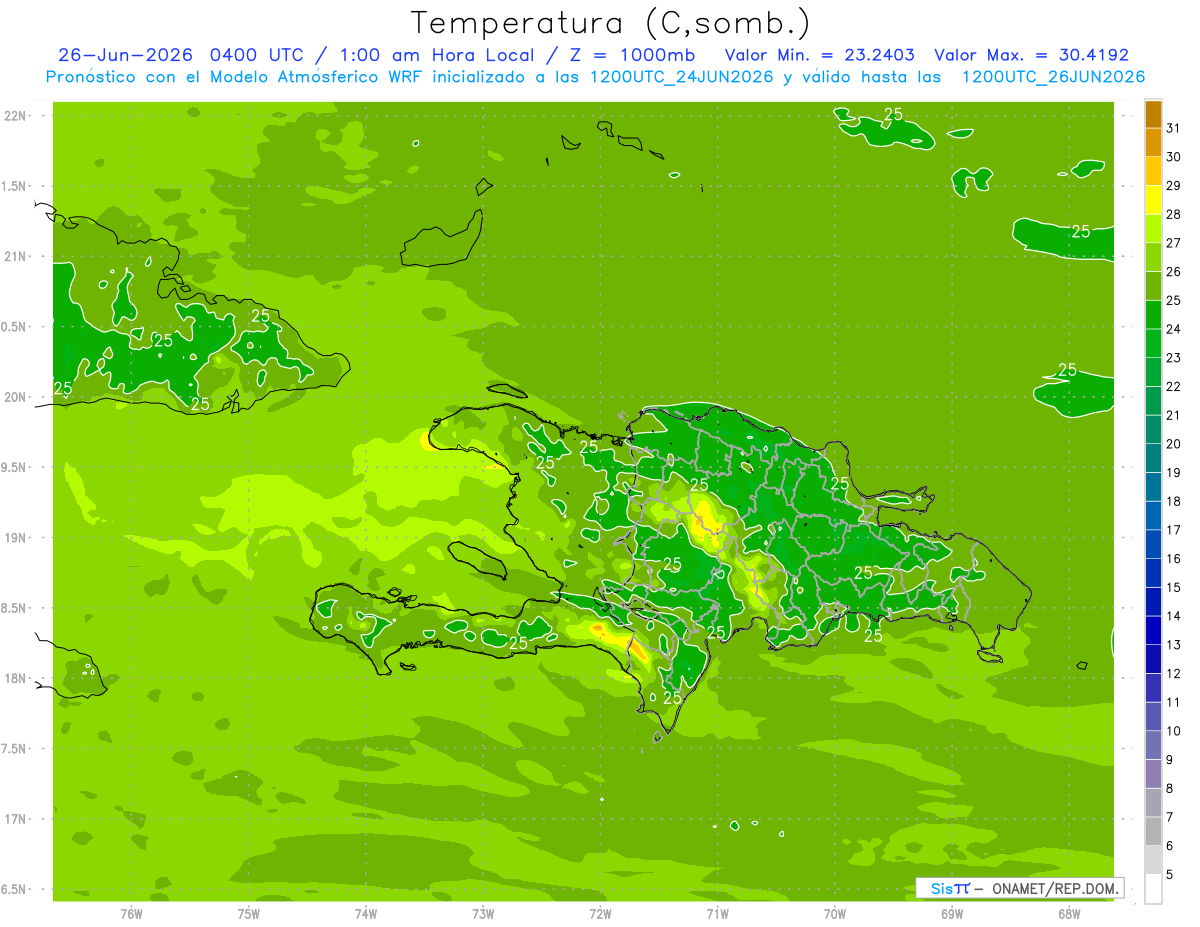1200x927 pixels.
Task: Click the '22N' latitude axis label
Action: [15, 116]
